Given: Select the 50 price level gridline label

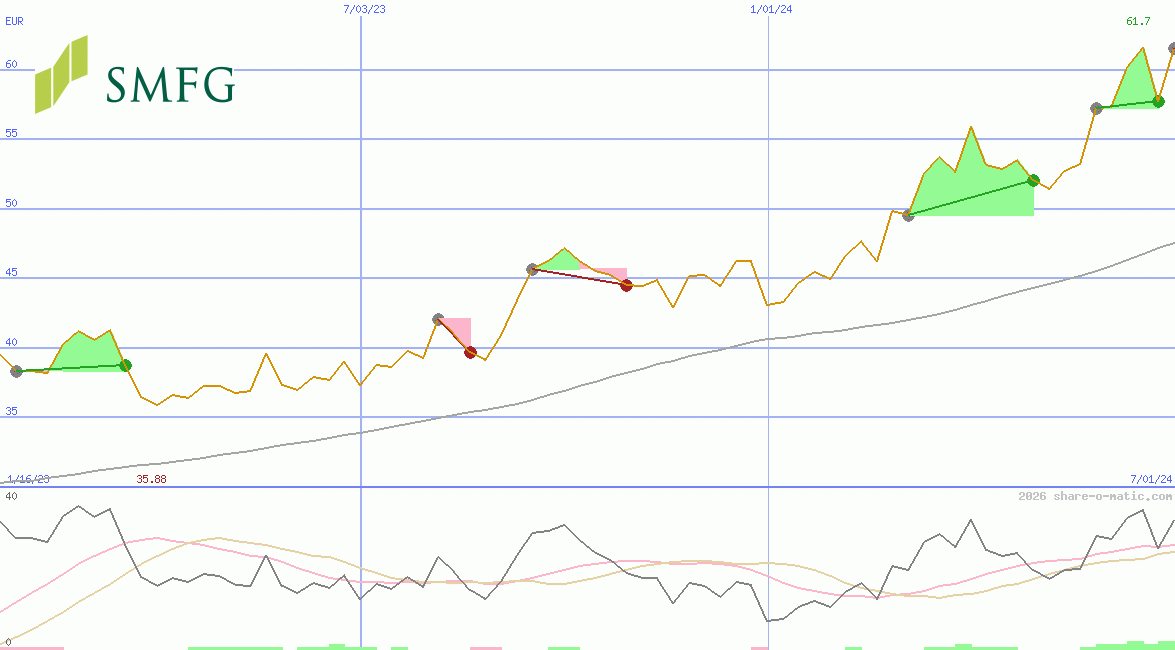Looking at the screenshot, I should pyautogui.click(x=9, y=203).
